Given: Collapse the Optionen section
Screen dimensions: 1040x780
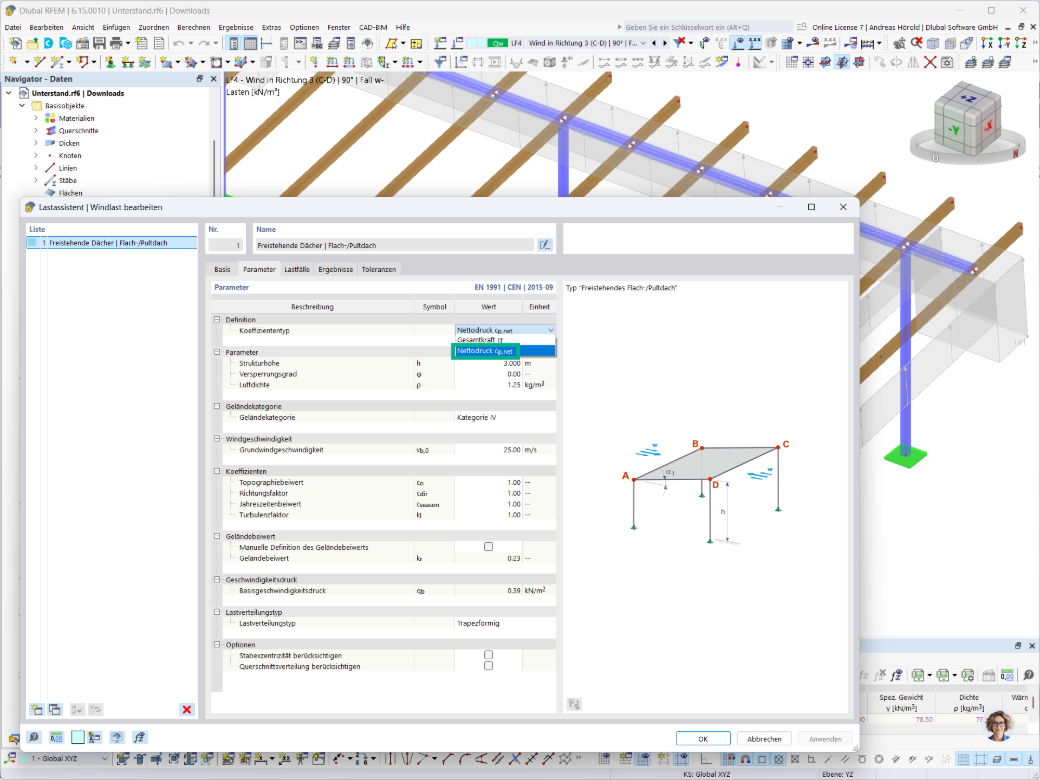Looking at the screenshot, I should coord(217,644).
